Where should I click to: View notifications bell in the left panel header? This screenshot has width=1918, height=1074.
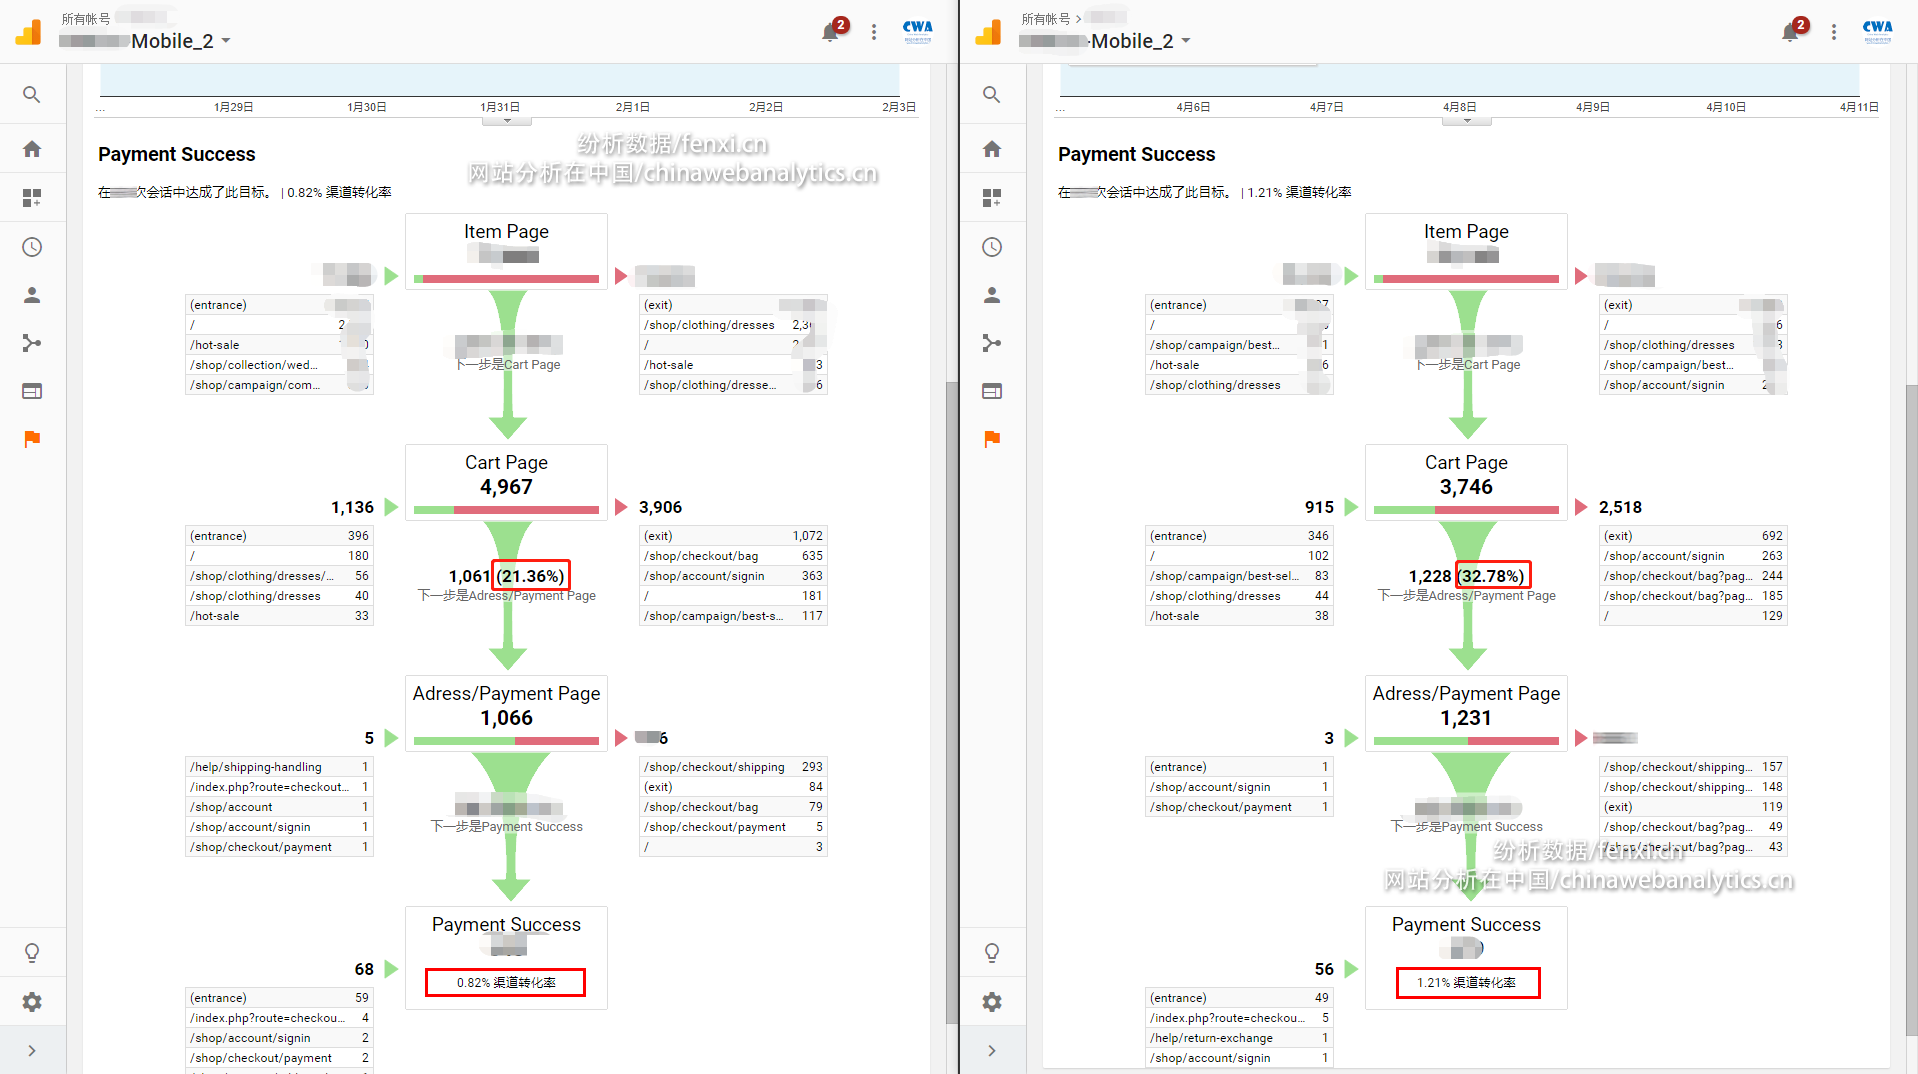(830, 32)
